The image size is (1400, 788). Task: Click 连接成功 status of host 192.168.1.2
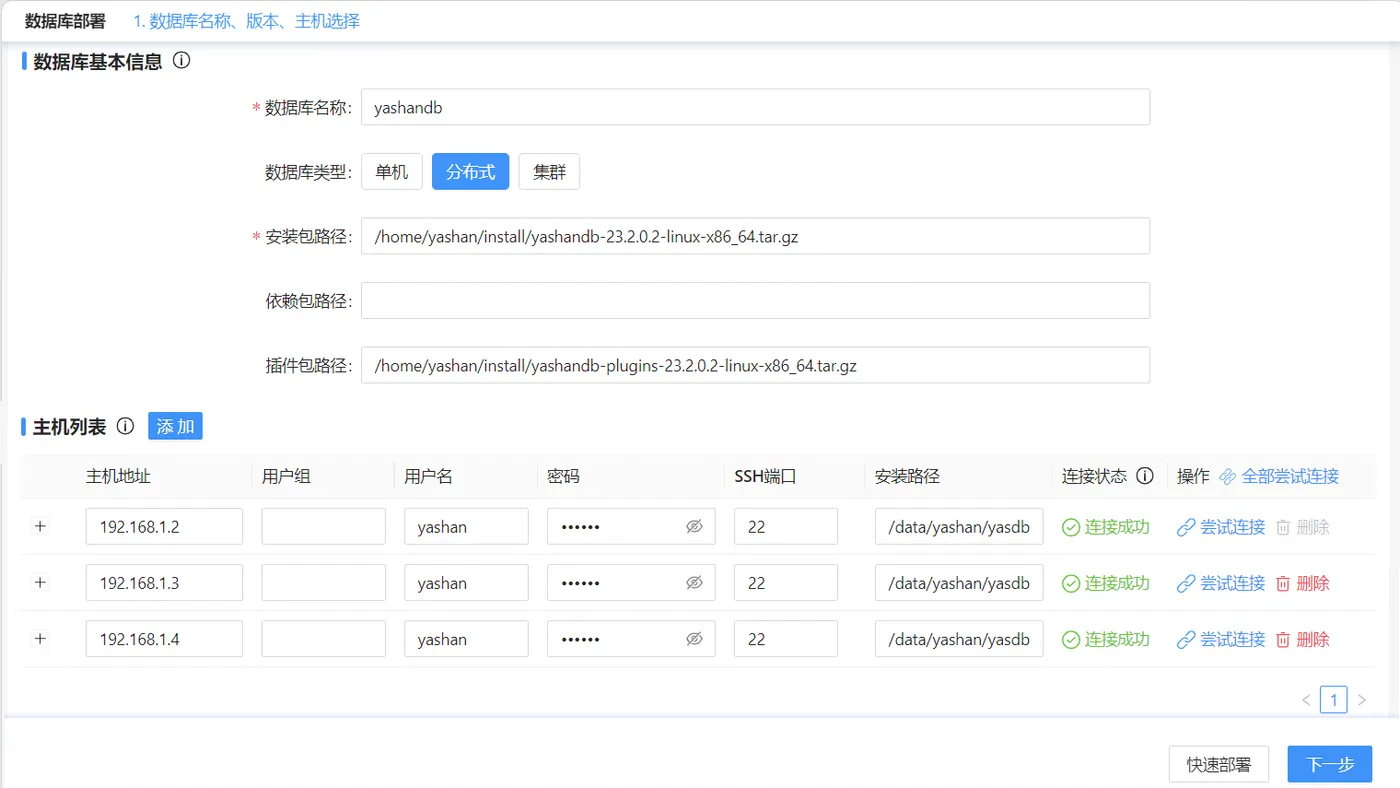(x=1106, y=527)
